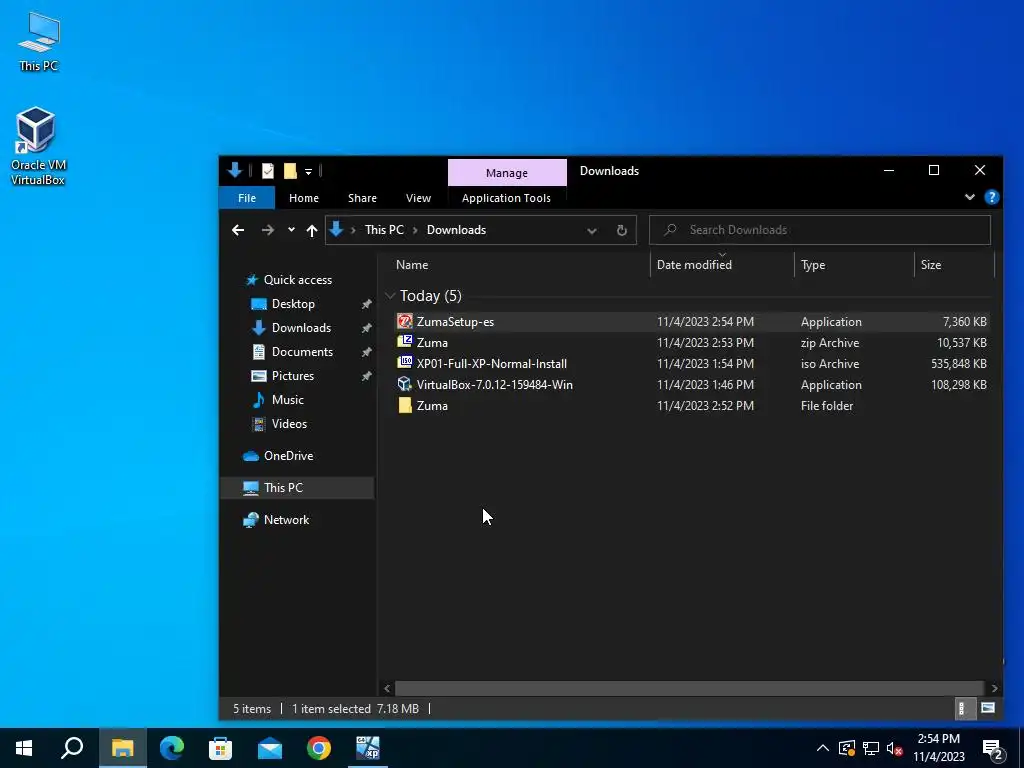
Task: Open the notification center icon
Action: (x=993, y=749)
